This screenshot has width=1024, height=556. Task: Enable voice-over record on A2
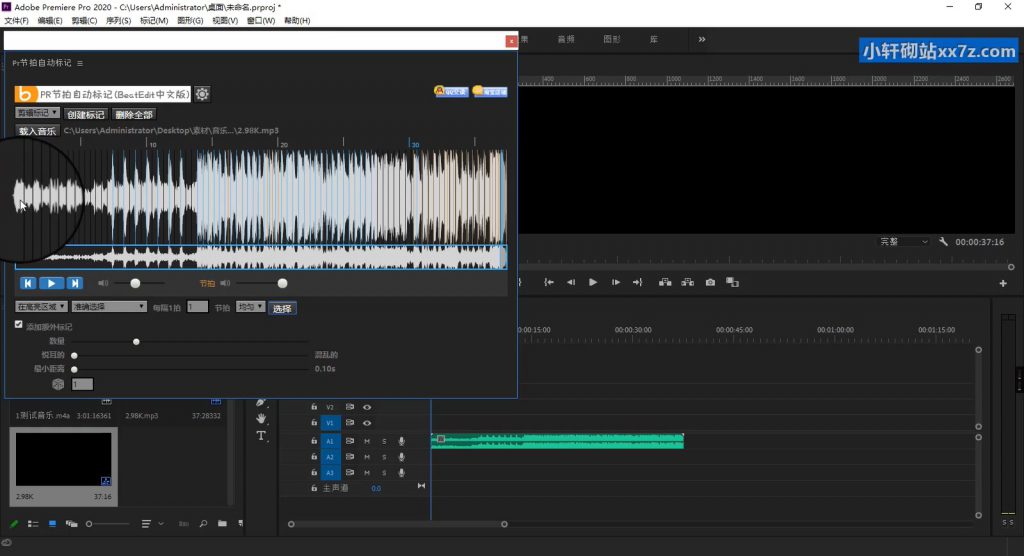tap(402, 457)
